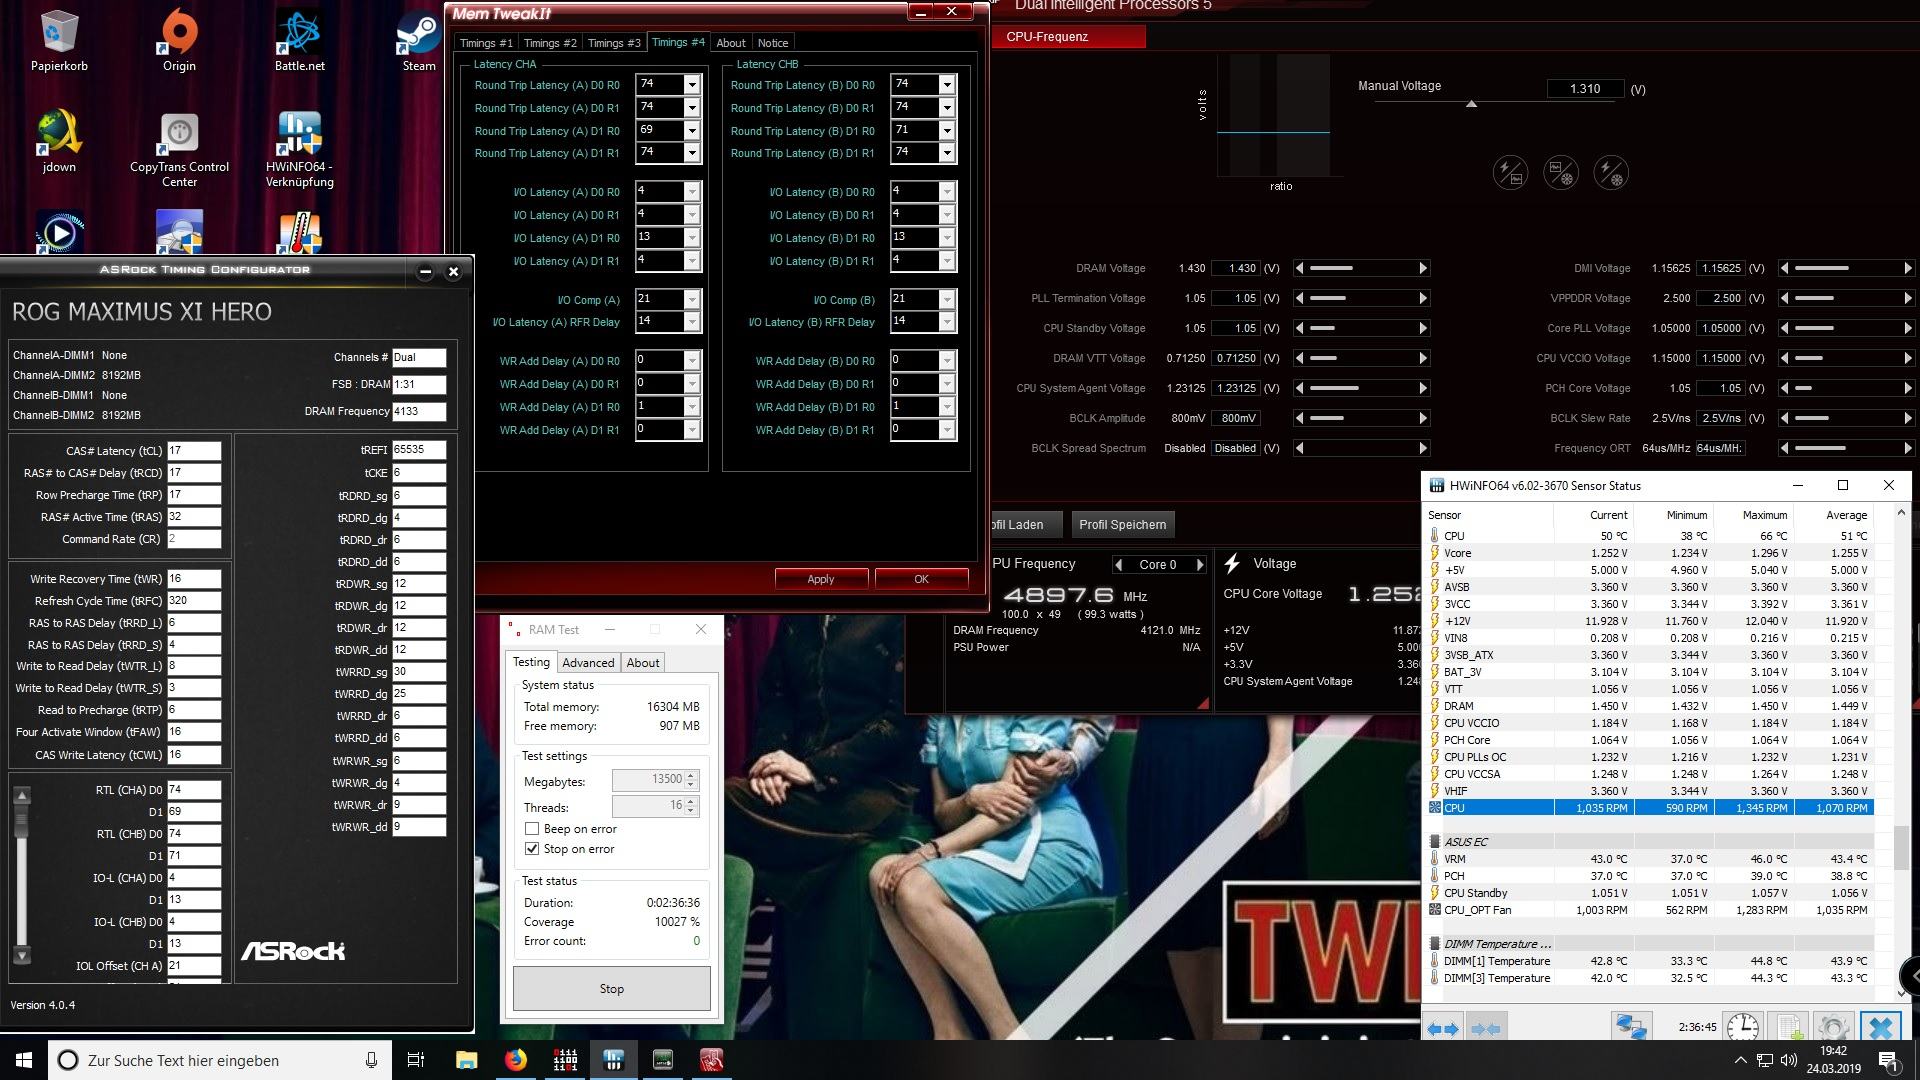1920x1080 pixels.
Task: Open CopyTrans Control Center shortcut
Action: (x=179, y=148)
